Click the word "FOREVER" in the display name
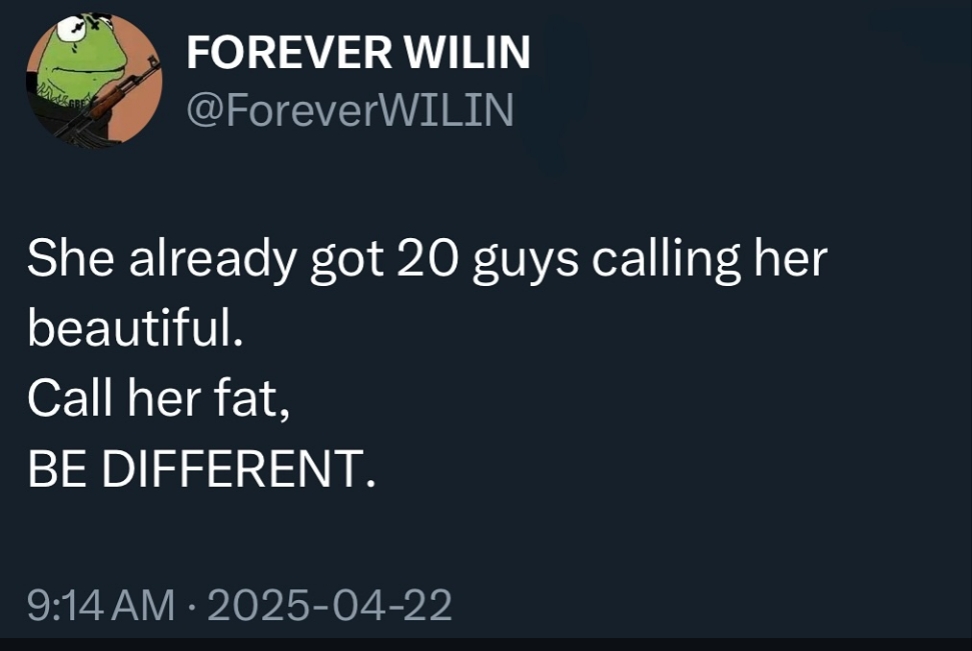The height and width of the screenshot is (651, 972). pos(288,53)
